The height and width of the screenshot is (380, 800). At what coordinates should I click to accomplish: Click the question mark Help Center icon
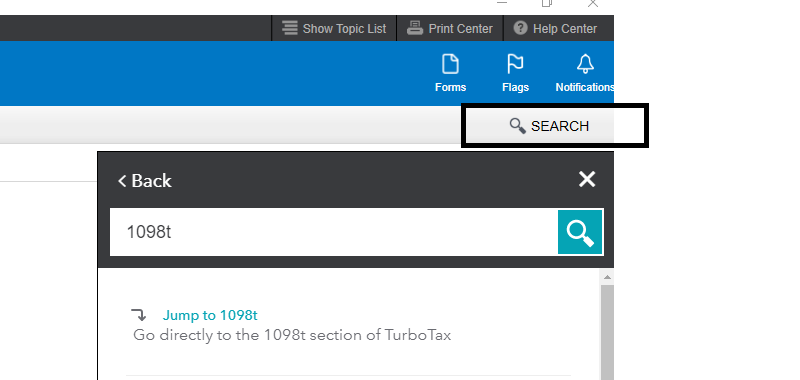[x=520, y=28]
